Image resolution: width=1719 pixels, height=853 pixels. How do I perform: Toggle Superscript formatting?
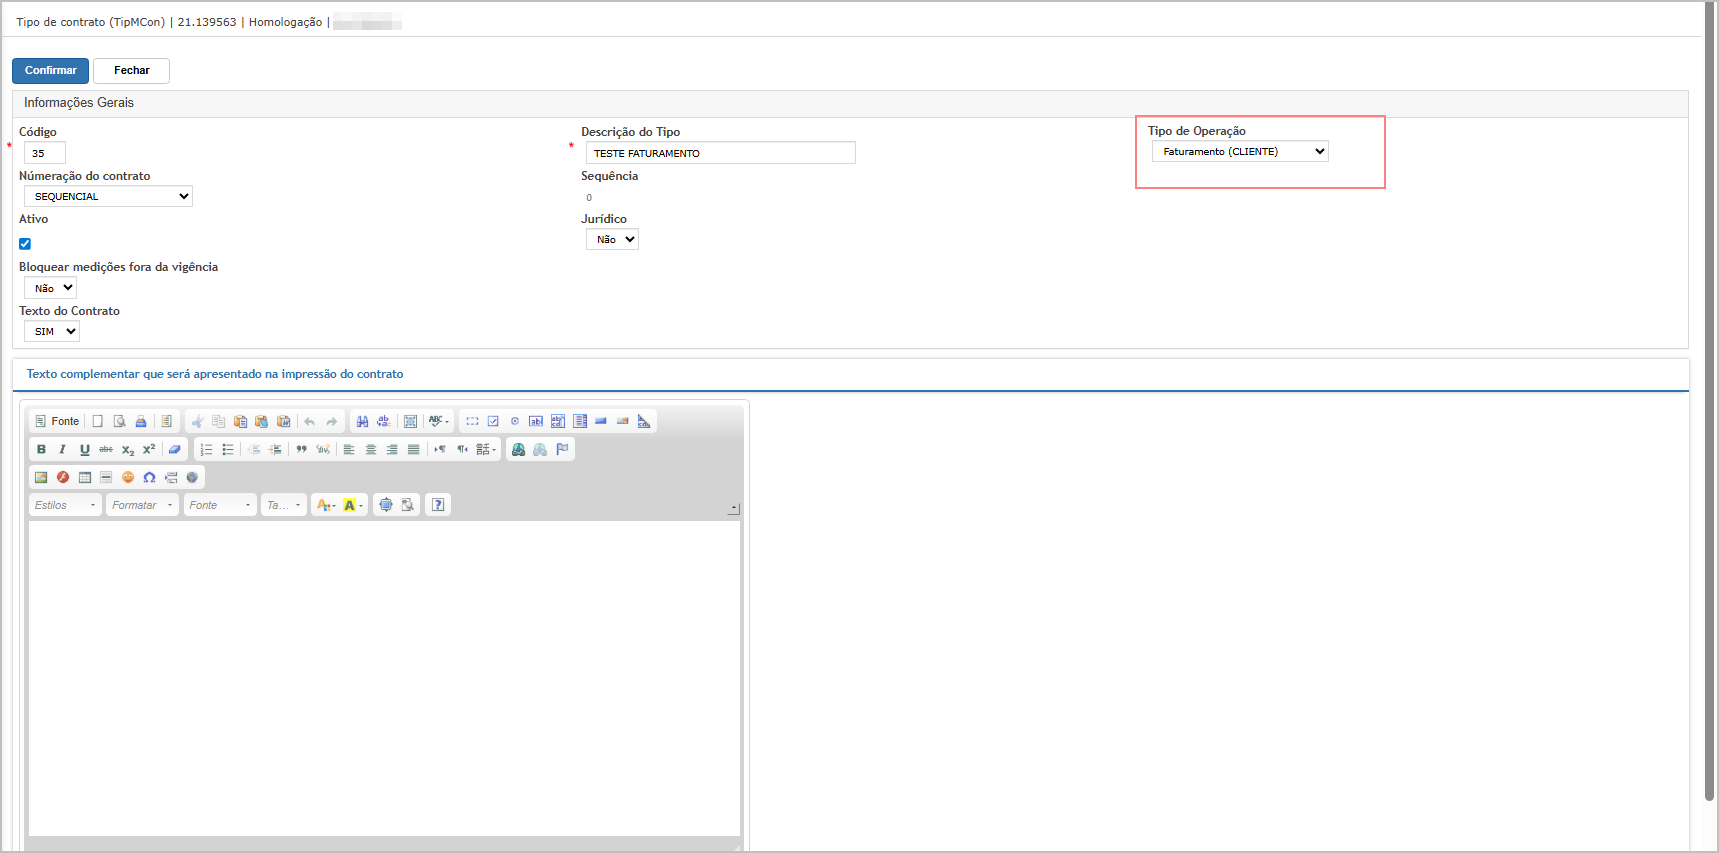click(x=149, y=449)
